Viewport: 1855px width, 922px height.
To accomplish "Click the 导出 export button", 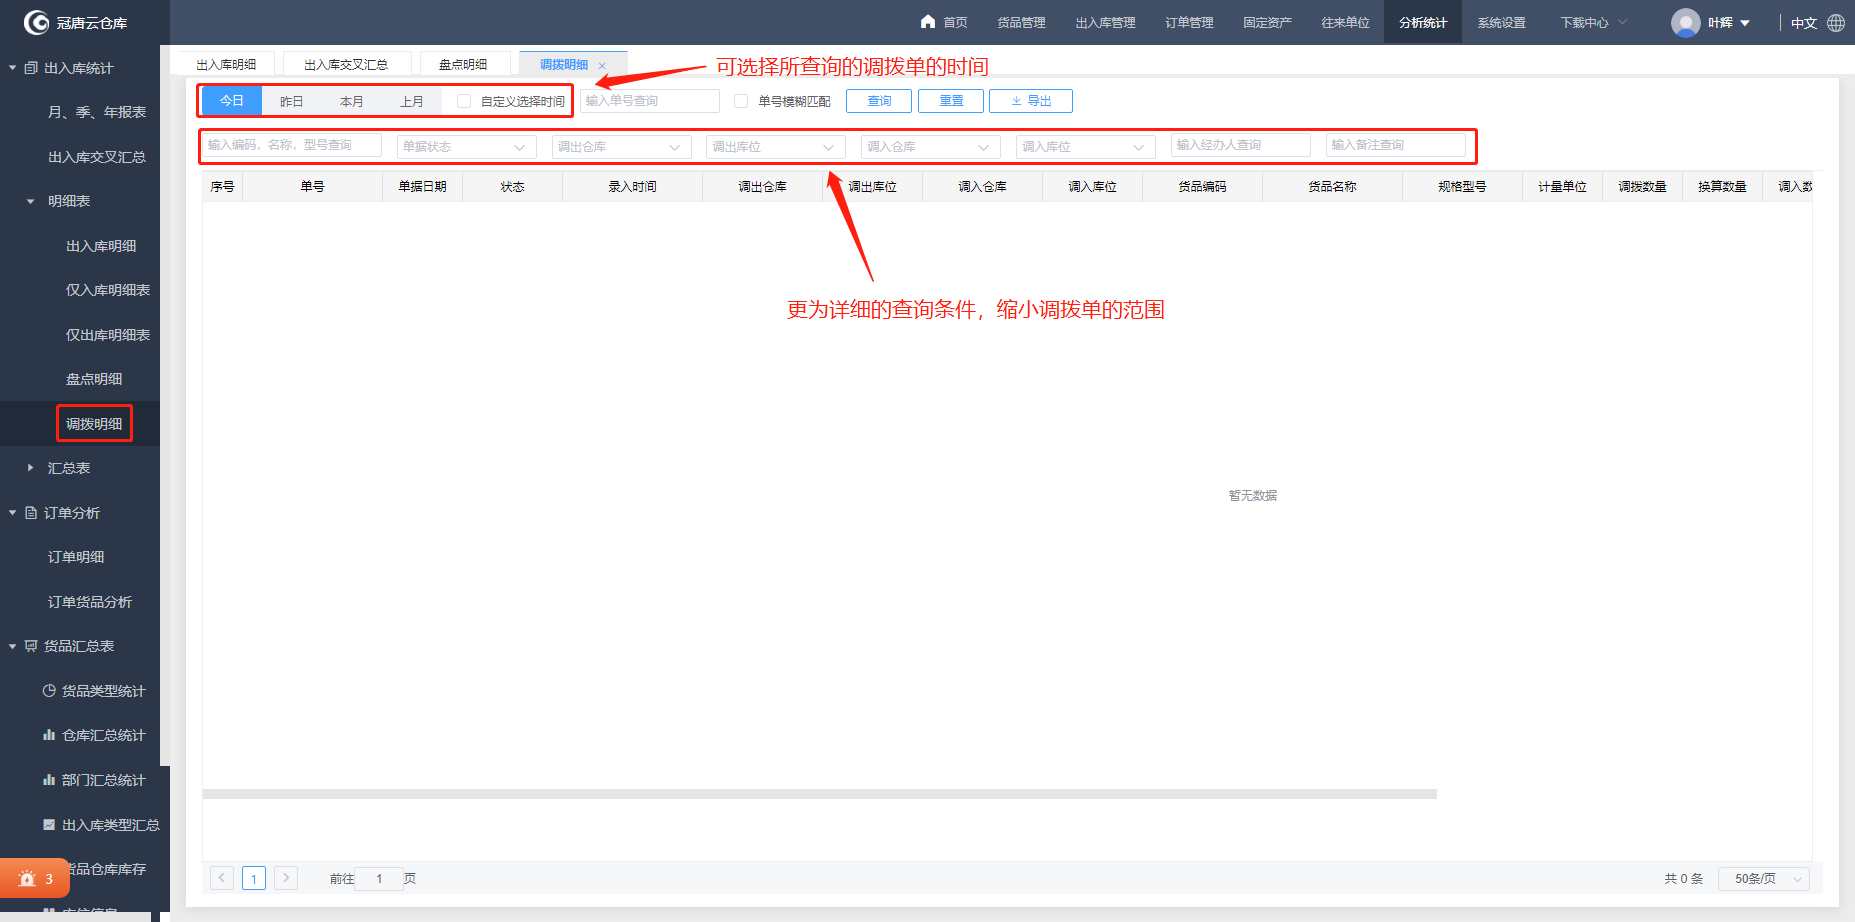I will 1031,101.
